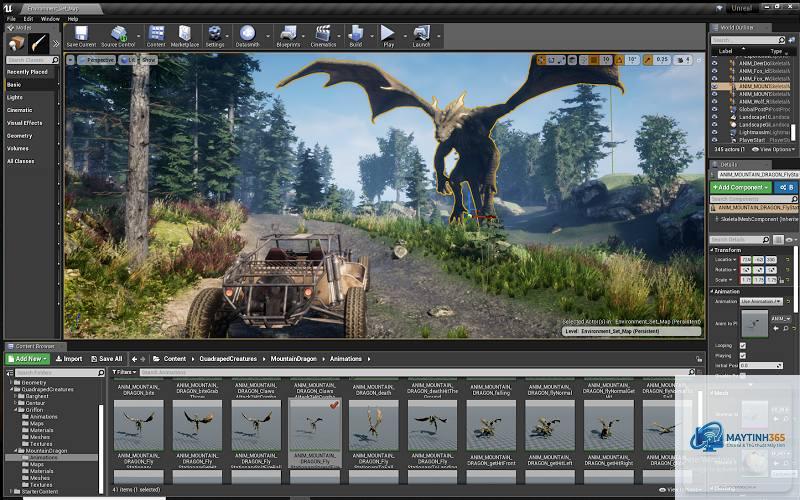Select the Paint mode brush icon
Viewport: 800px width, 500px height.
click(x=39, y=44)
